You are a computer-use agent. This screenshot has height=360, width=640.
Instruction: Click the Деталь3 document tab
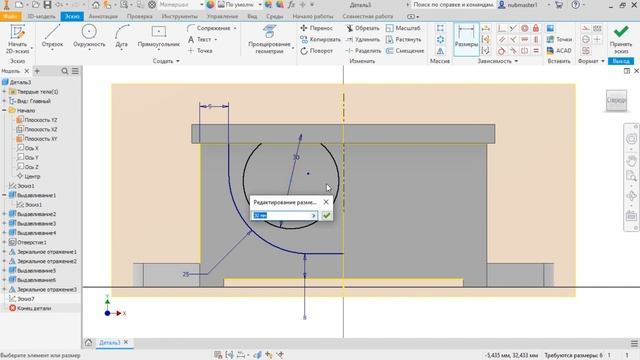109,342
